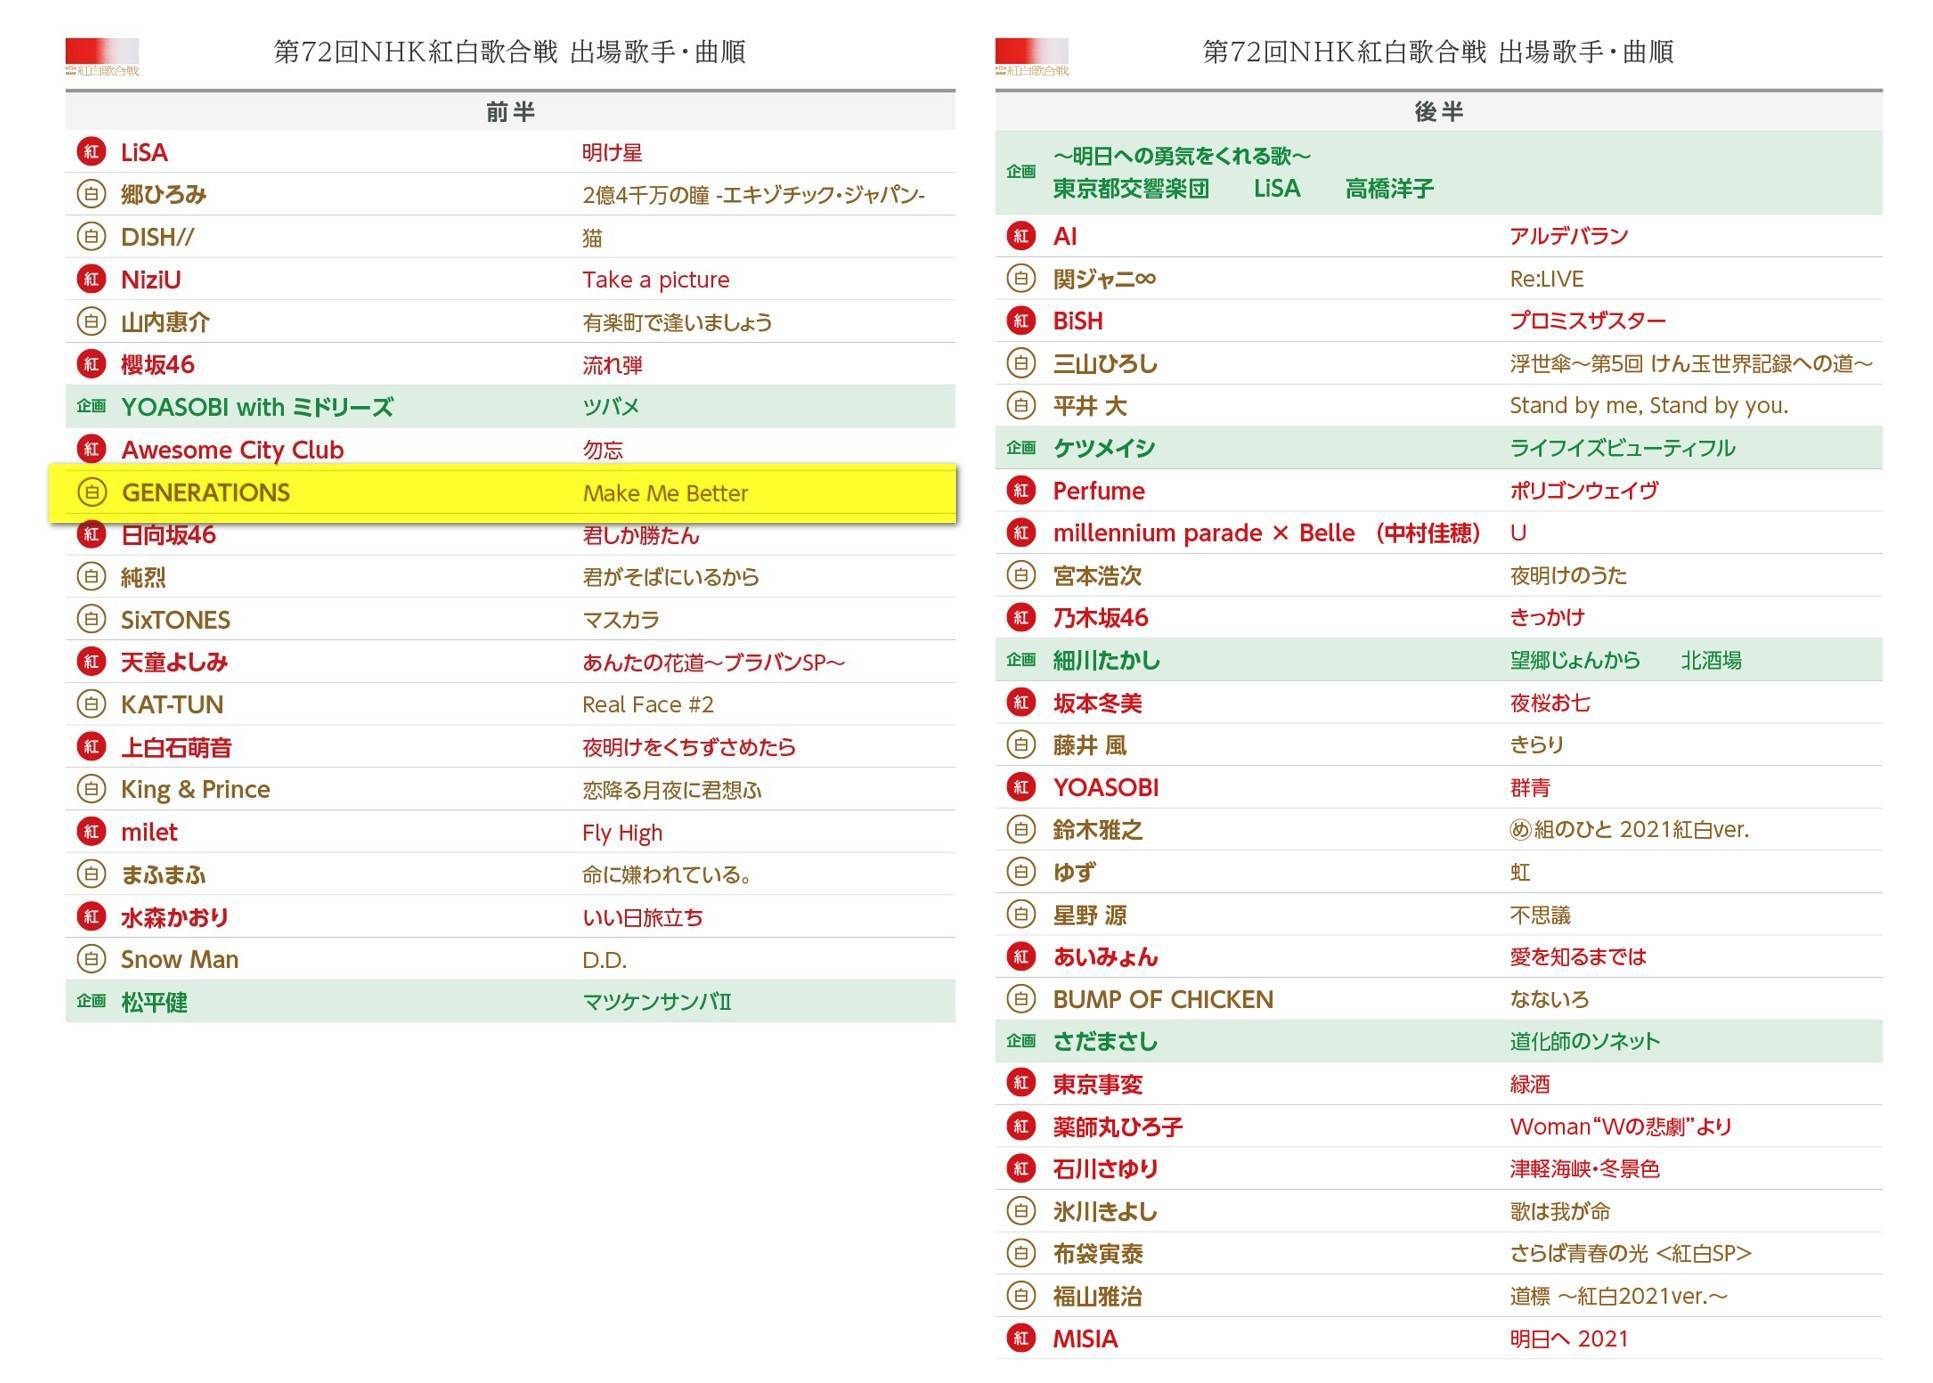Click the song title マツケンサンバⅡ
The width and height of the screenshot is (1933, 1383).
tap(657, 1002)
